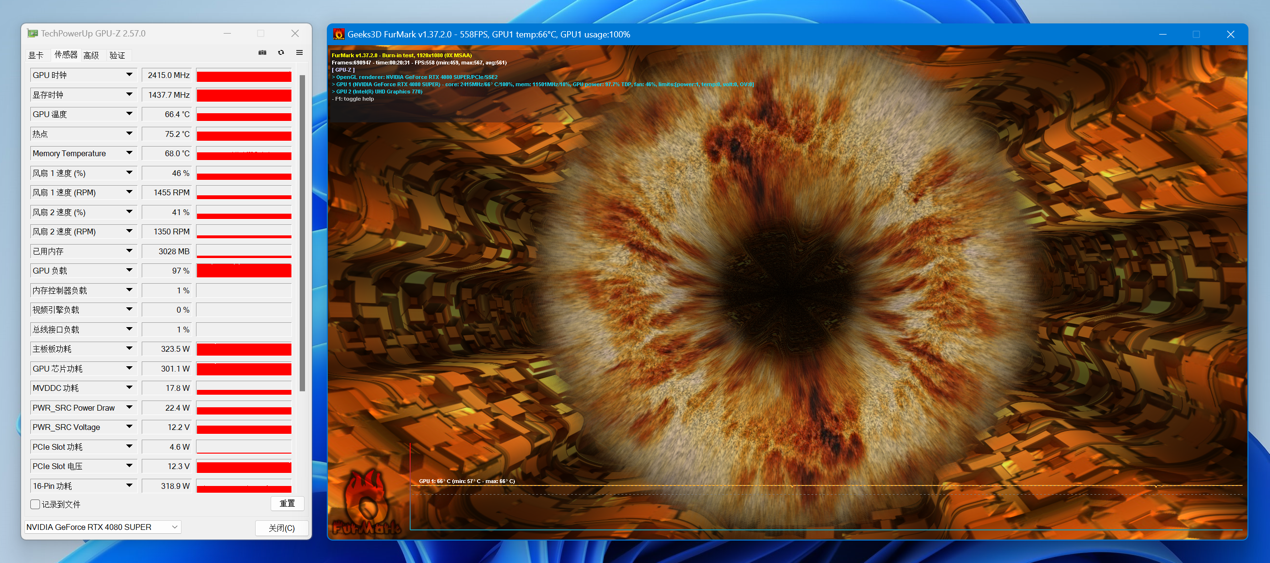
Task: Open the 总线接口负载 sensor dropdown
Action: coord(129,330)
